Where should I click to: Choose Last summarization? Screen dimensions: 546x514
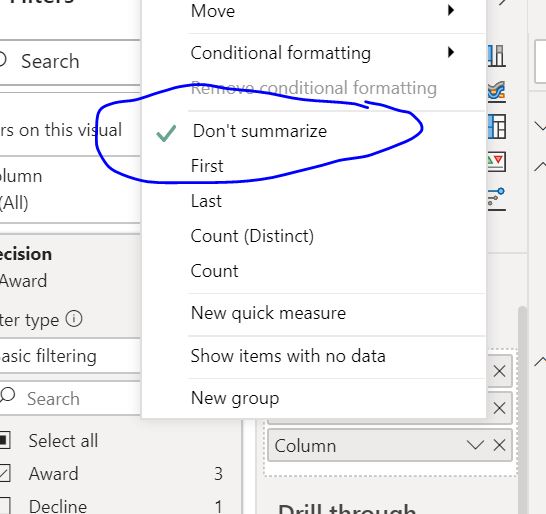206,201
